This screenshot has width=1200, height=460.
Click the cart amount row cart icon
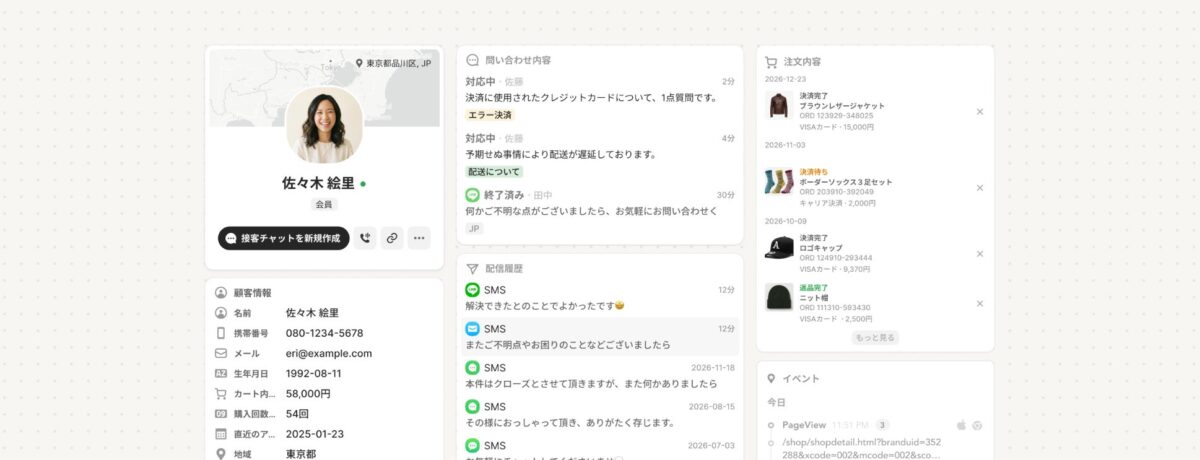221,393
